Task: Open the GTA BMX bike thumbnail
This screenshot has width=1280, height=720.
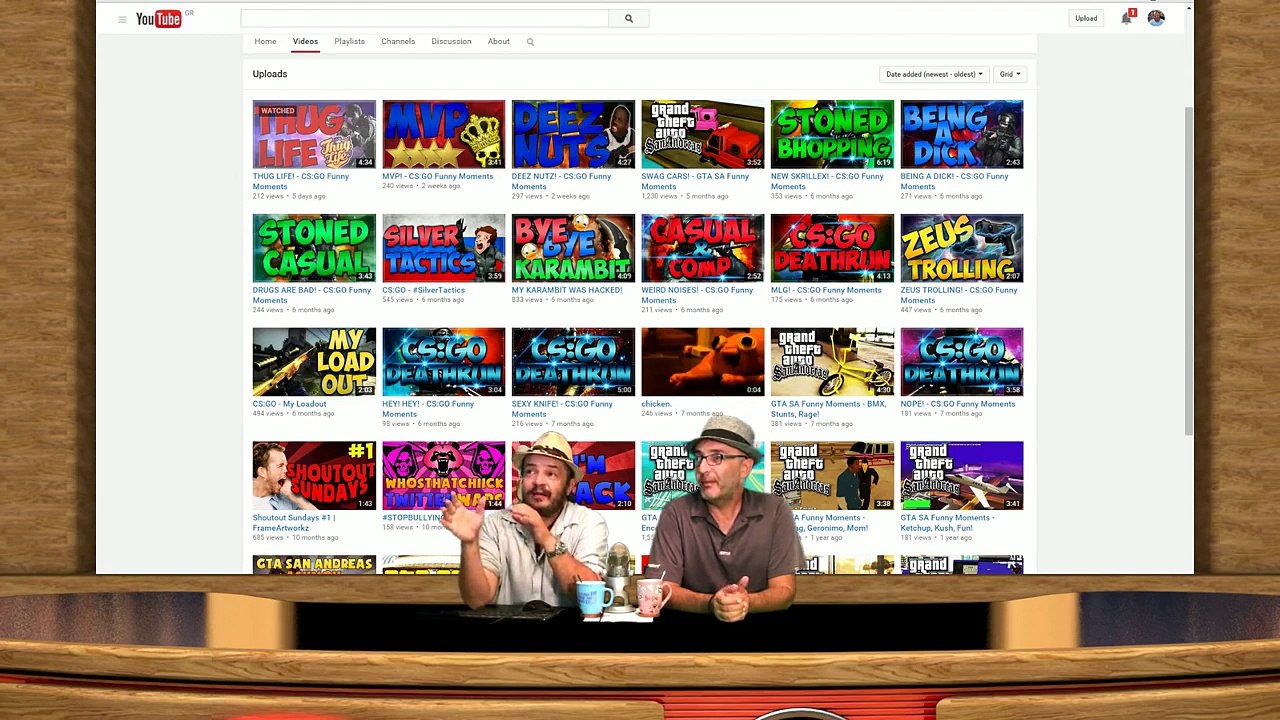Action: (832, 362)
